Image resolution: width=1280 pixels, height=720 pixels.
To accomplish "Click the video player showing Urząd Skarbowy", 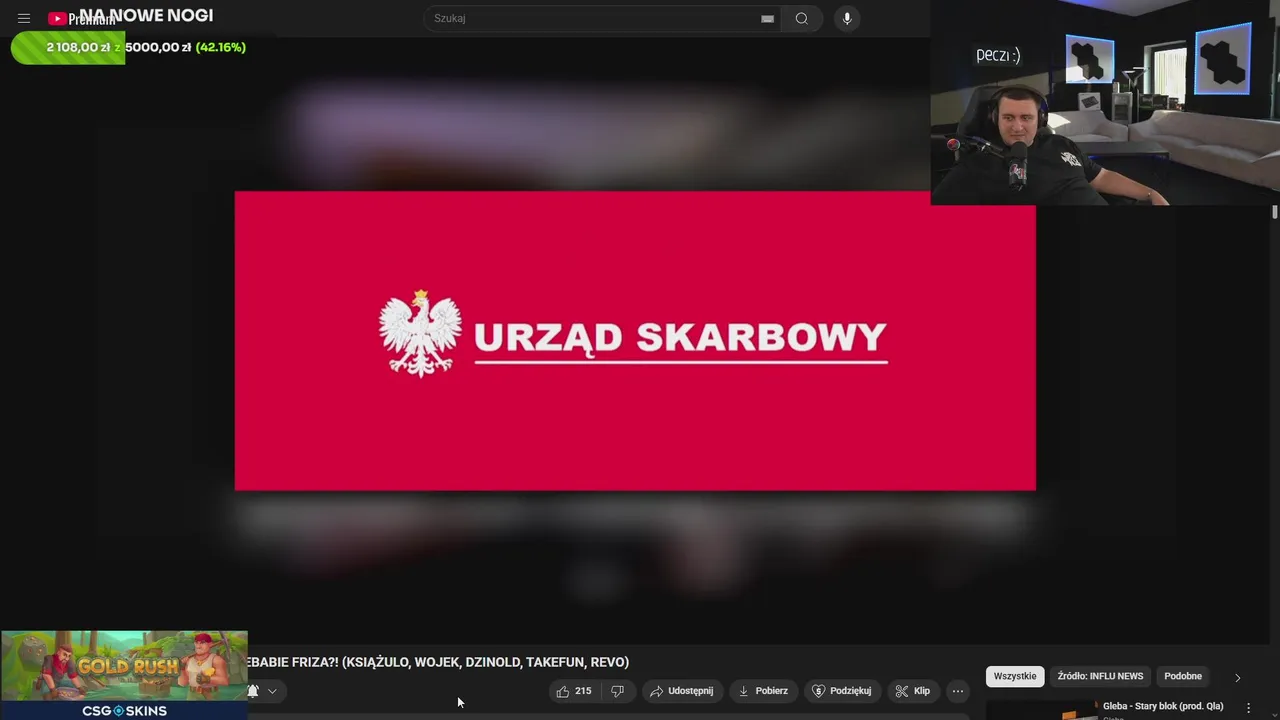I will [x=635, y=340].
